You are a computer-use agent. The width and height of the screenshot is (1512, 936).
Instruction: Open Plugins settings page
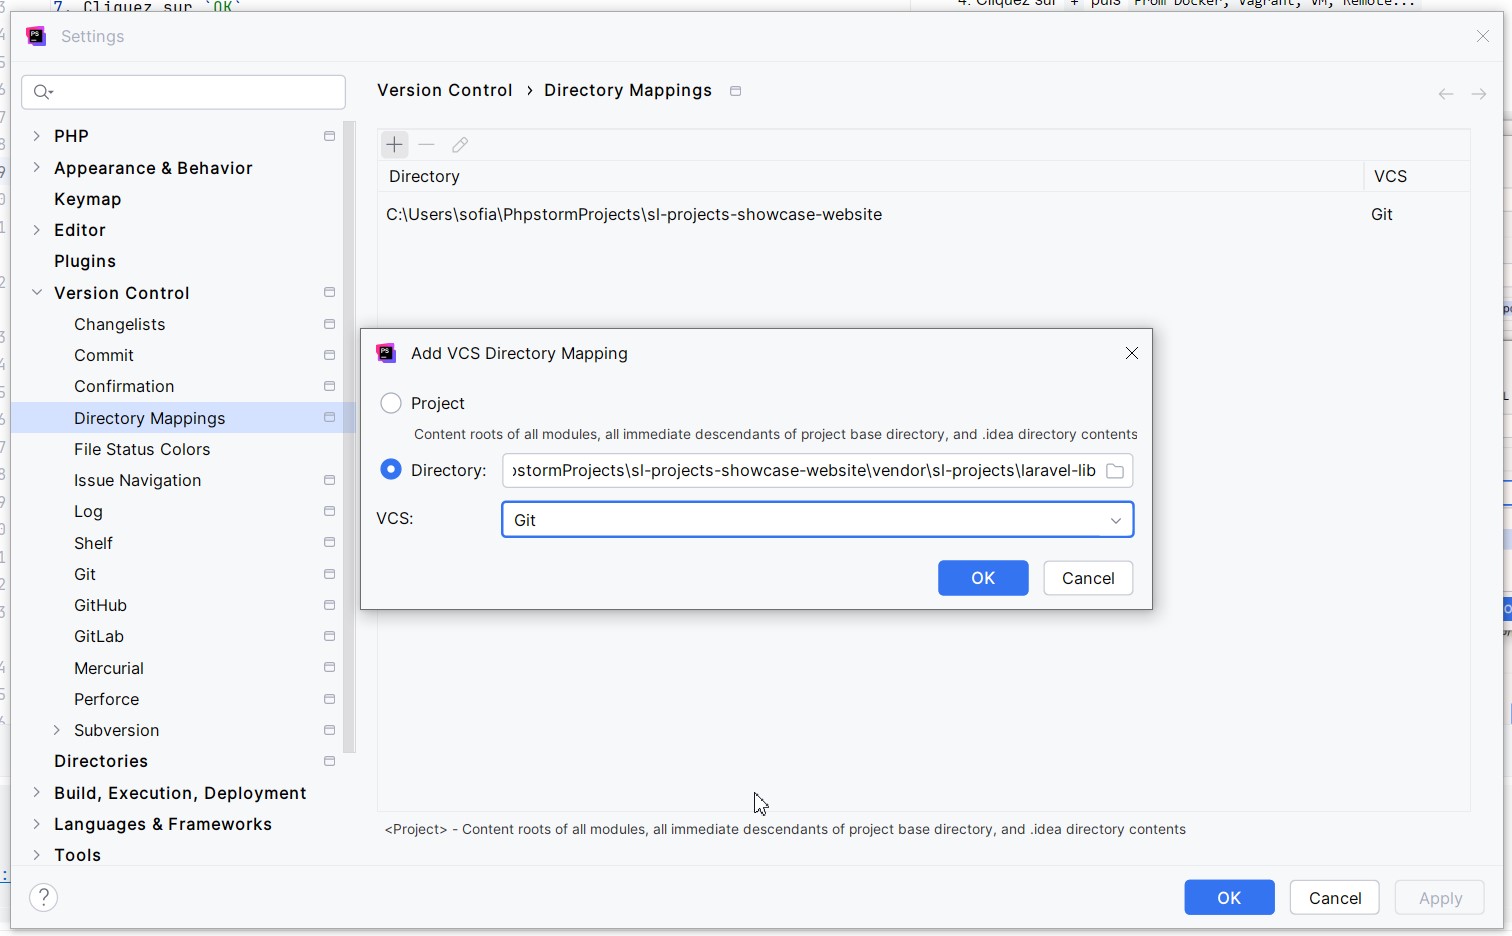click(x=85, y=261)
